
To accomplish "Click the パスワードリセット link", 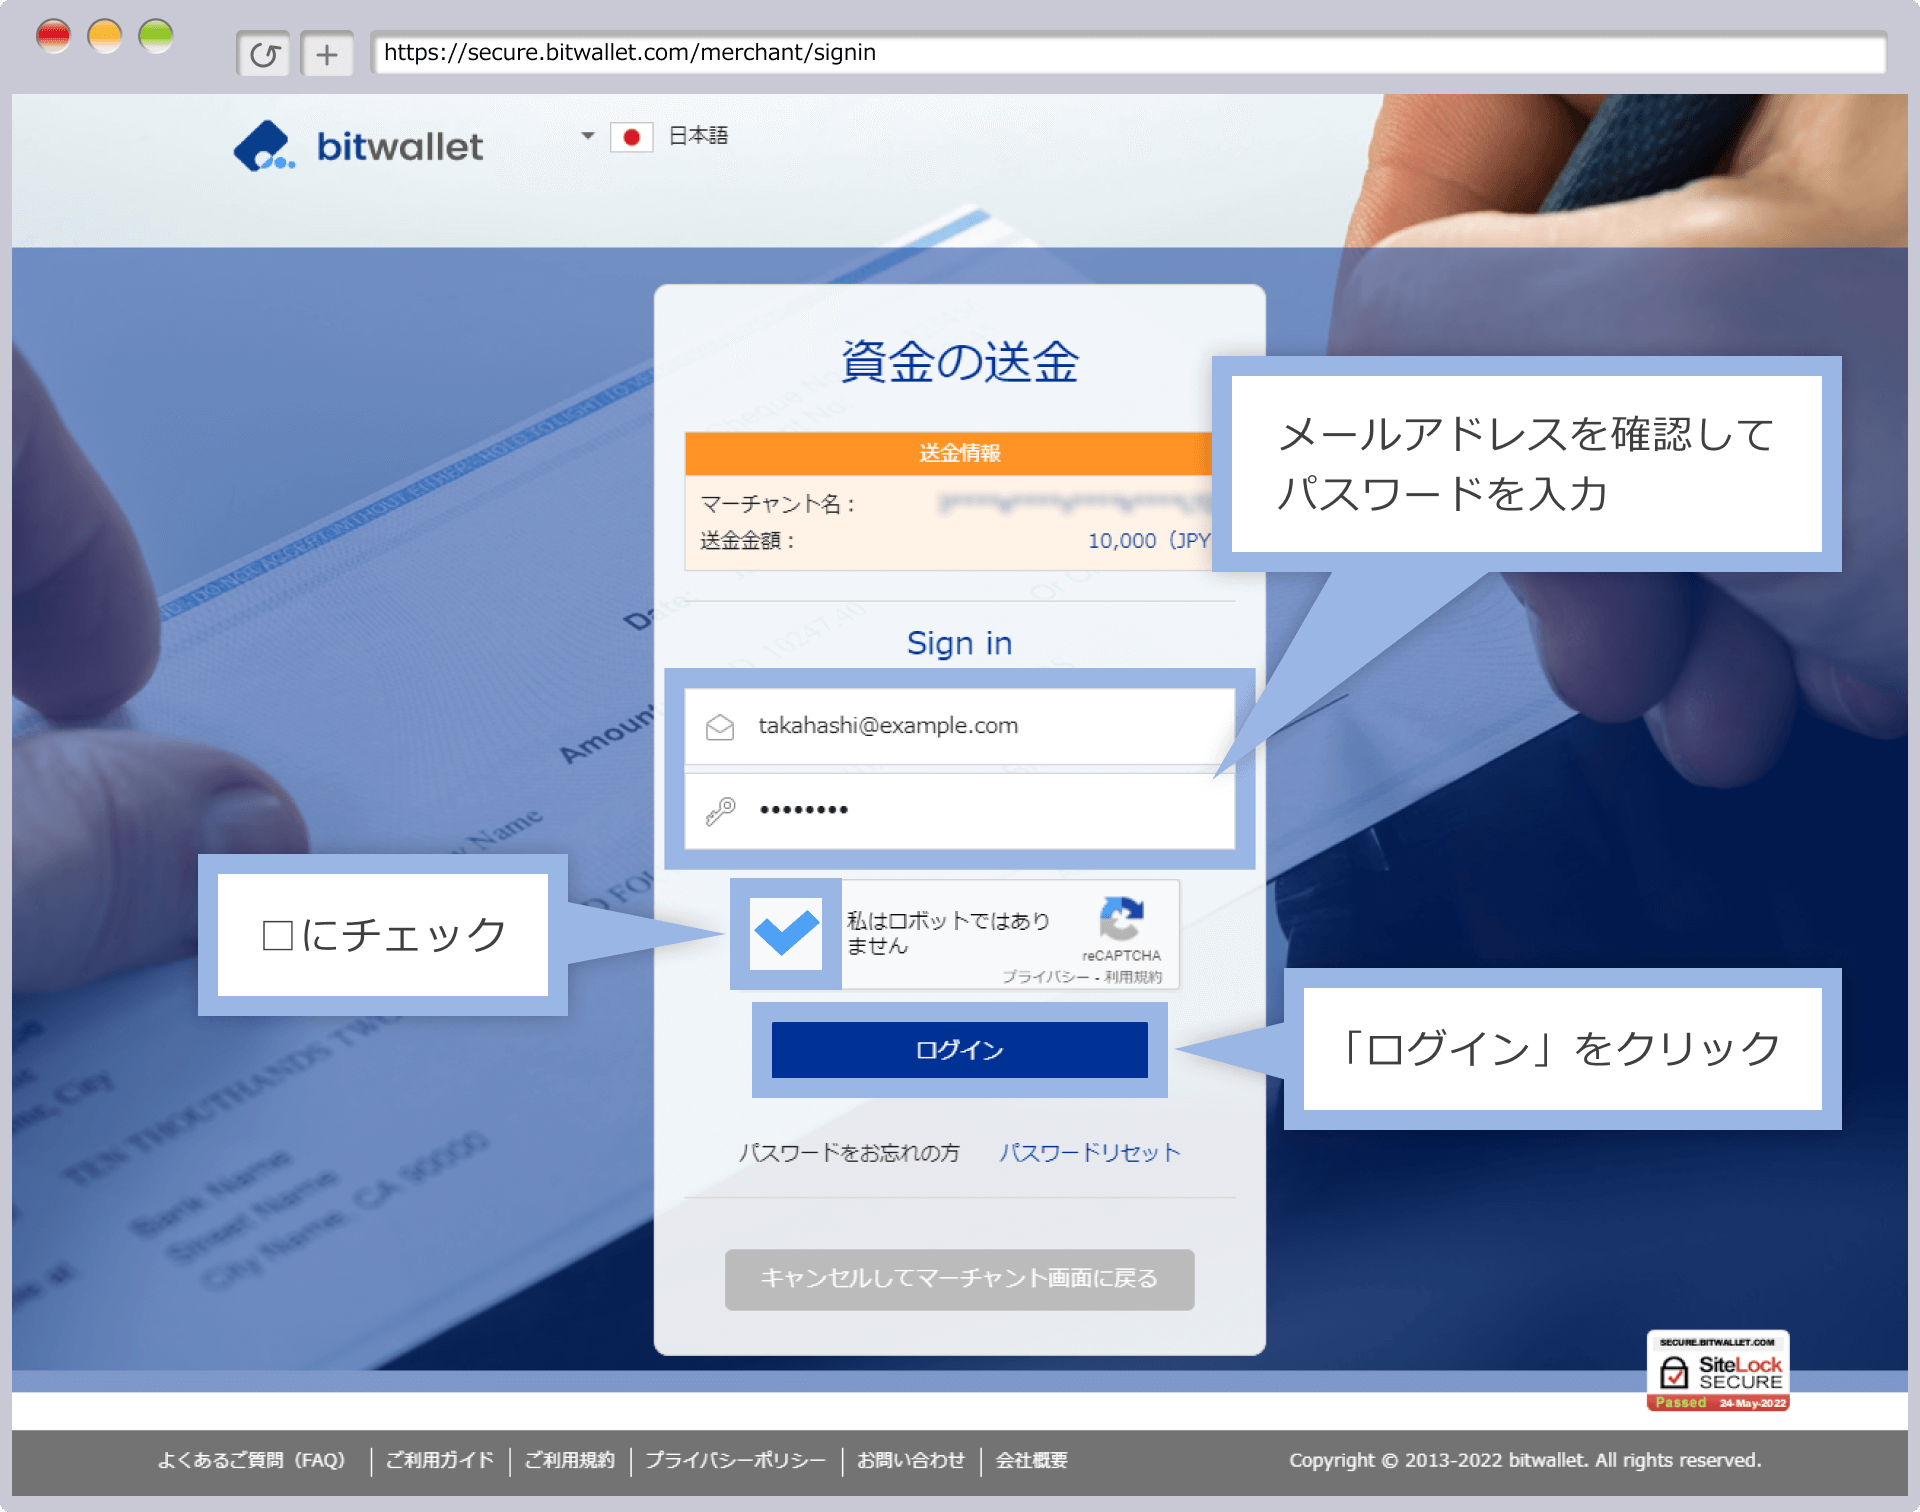I will (1089, 1152).
